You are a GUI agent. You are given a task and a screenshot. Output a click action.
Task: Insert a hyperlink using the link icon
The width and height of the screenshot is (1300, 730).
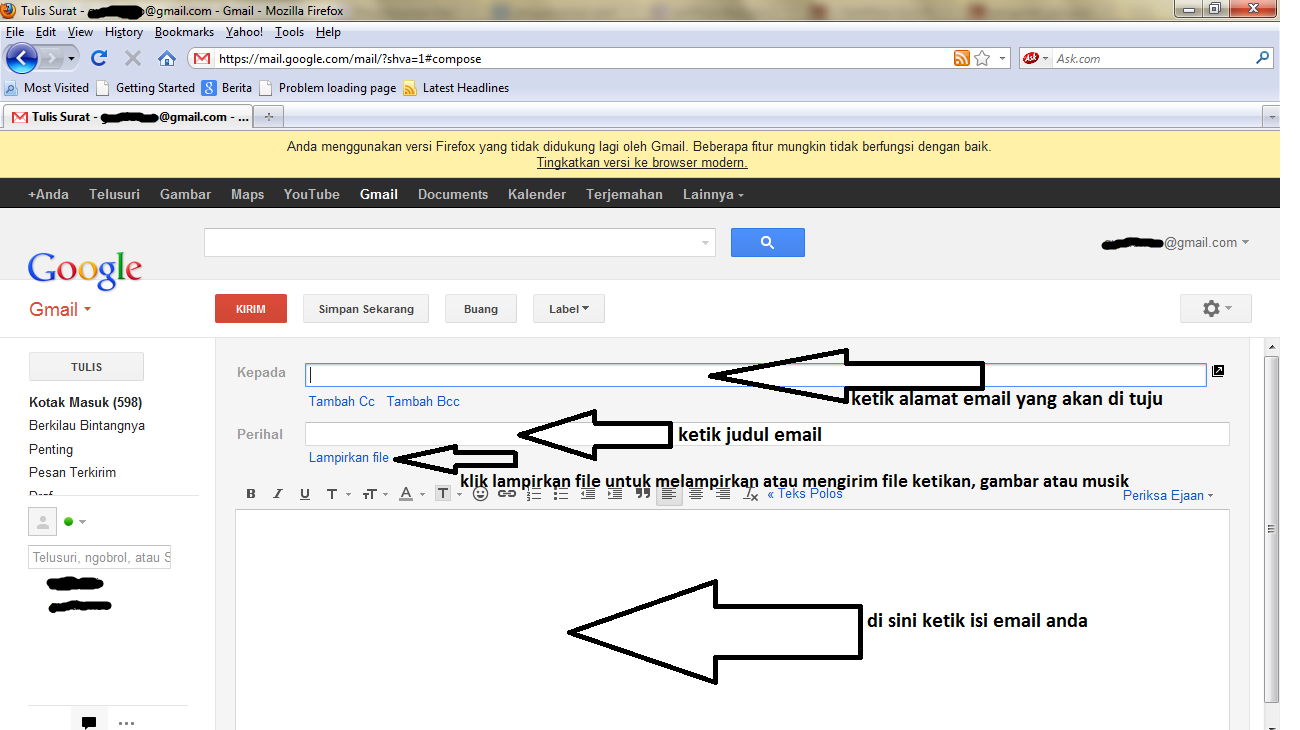tap(507, 494)
